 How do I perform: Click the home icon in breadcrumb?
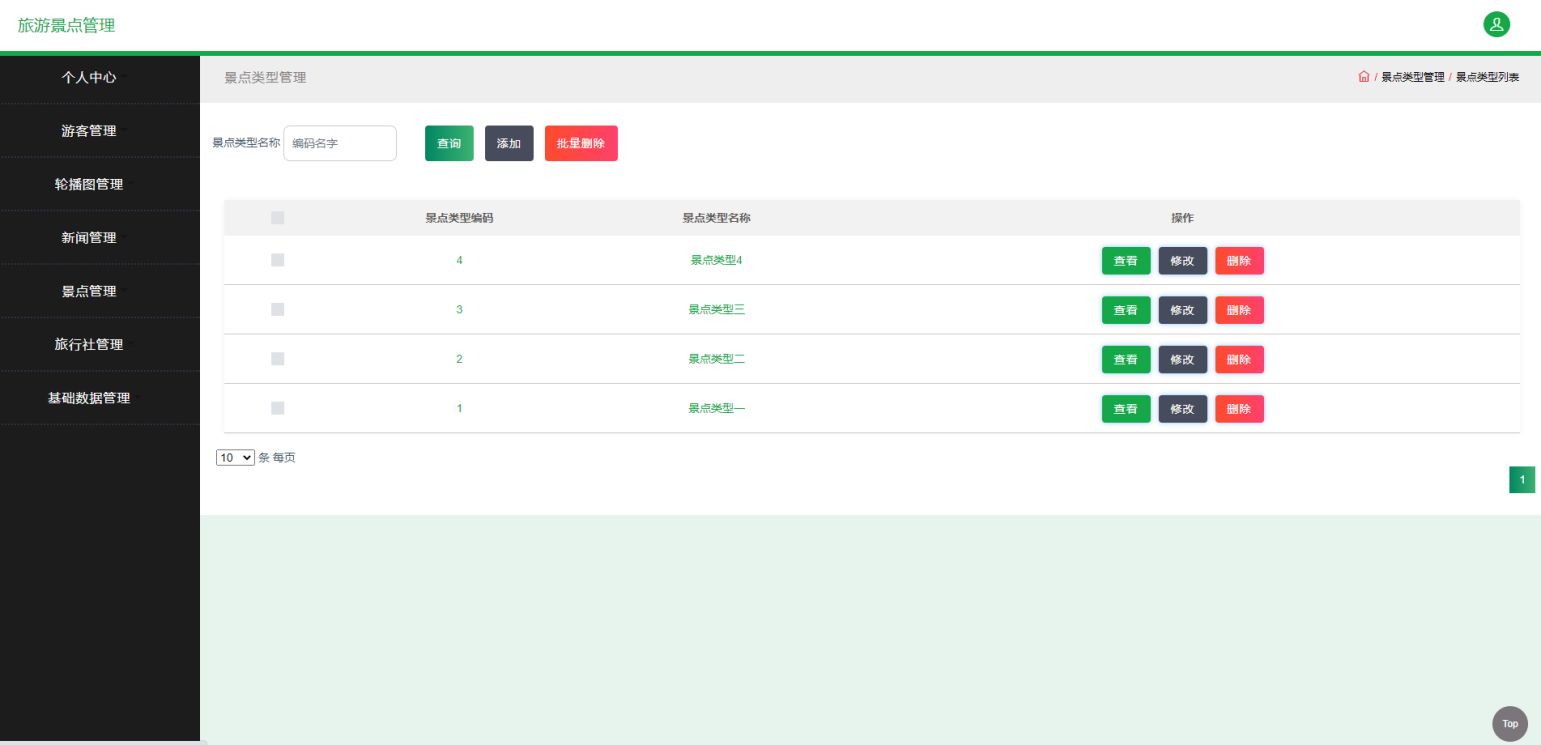(x=1364, y=77)
